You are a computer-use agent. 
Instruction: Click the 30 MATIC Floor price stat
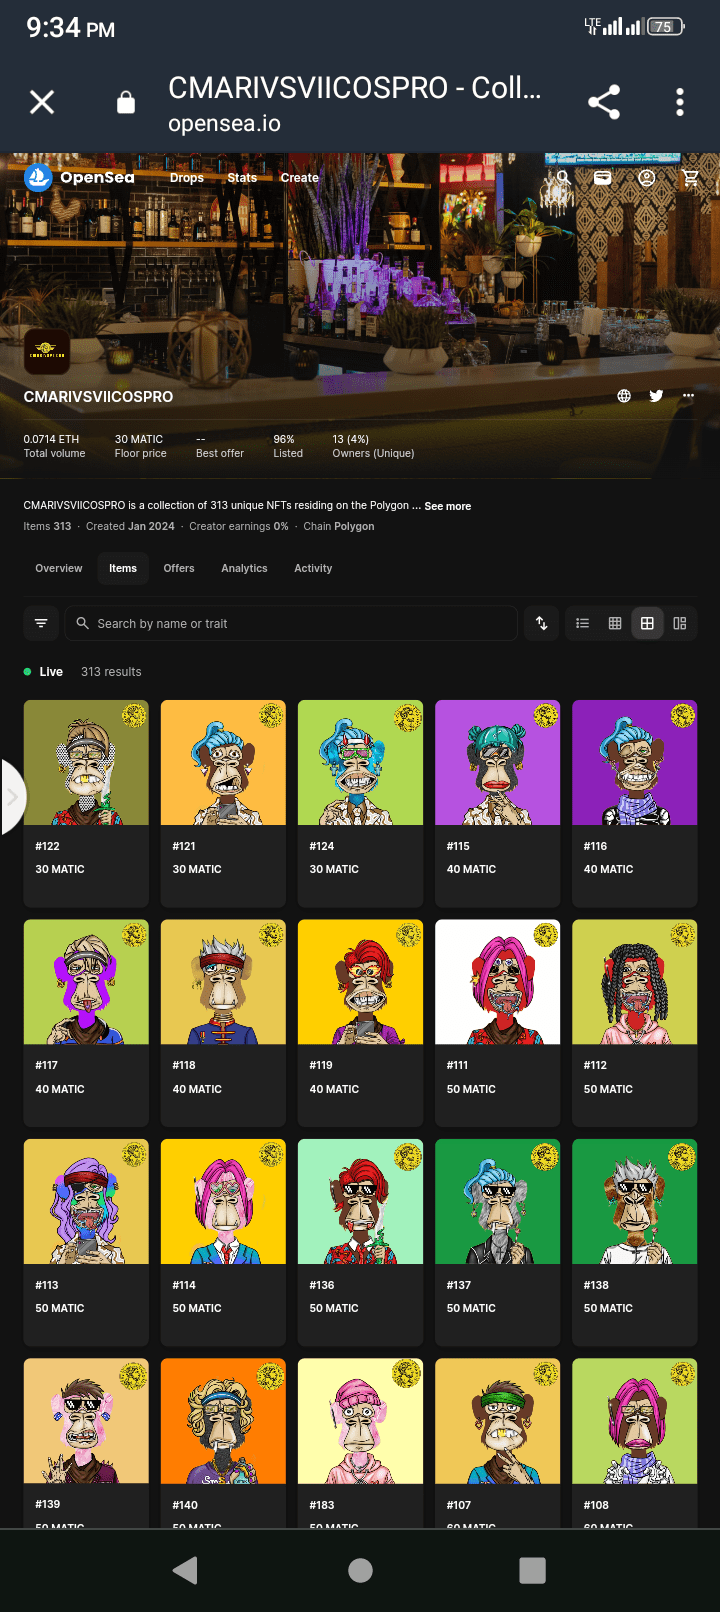(140, 446)
